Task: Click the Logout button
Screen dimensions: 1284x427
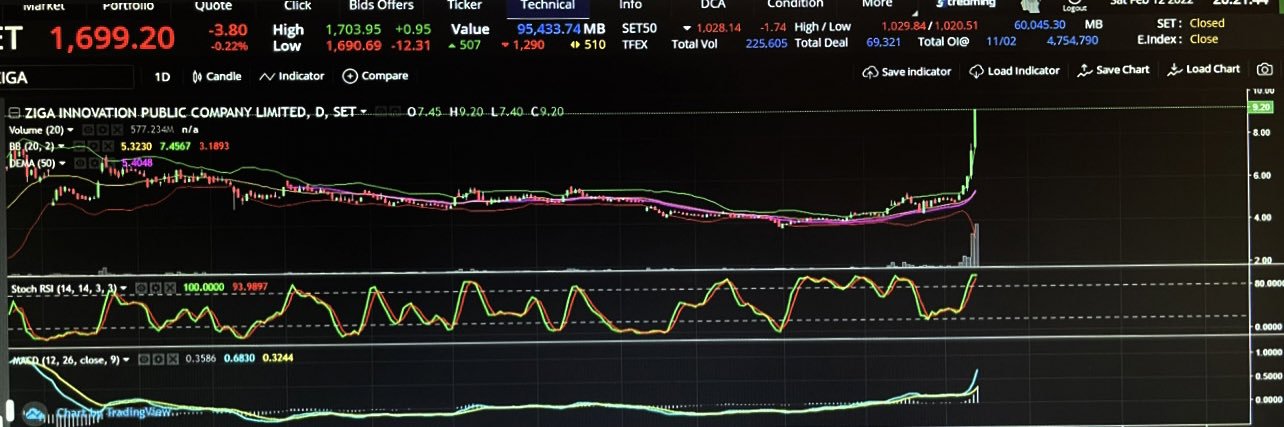Action: [1074, 5]
